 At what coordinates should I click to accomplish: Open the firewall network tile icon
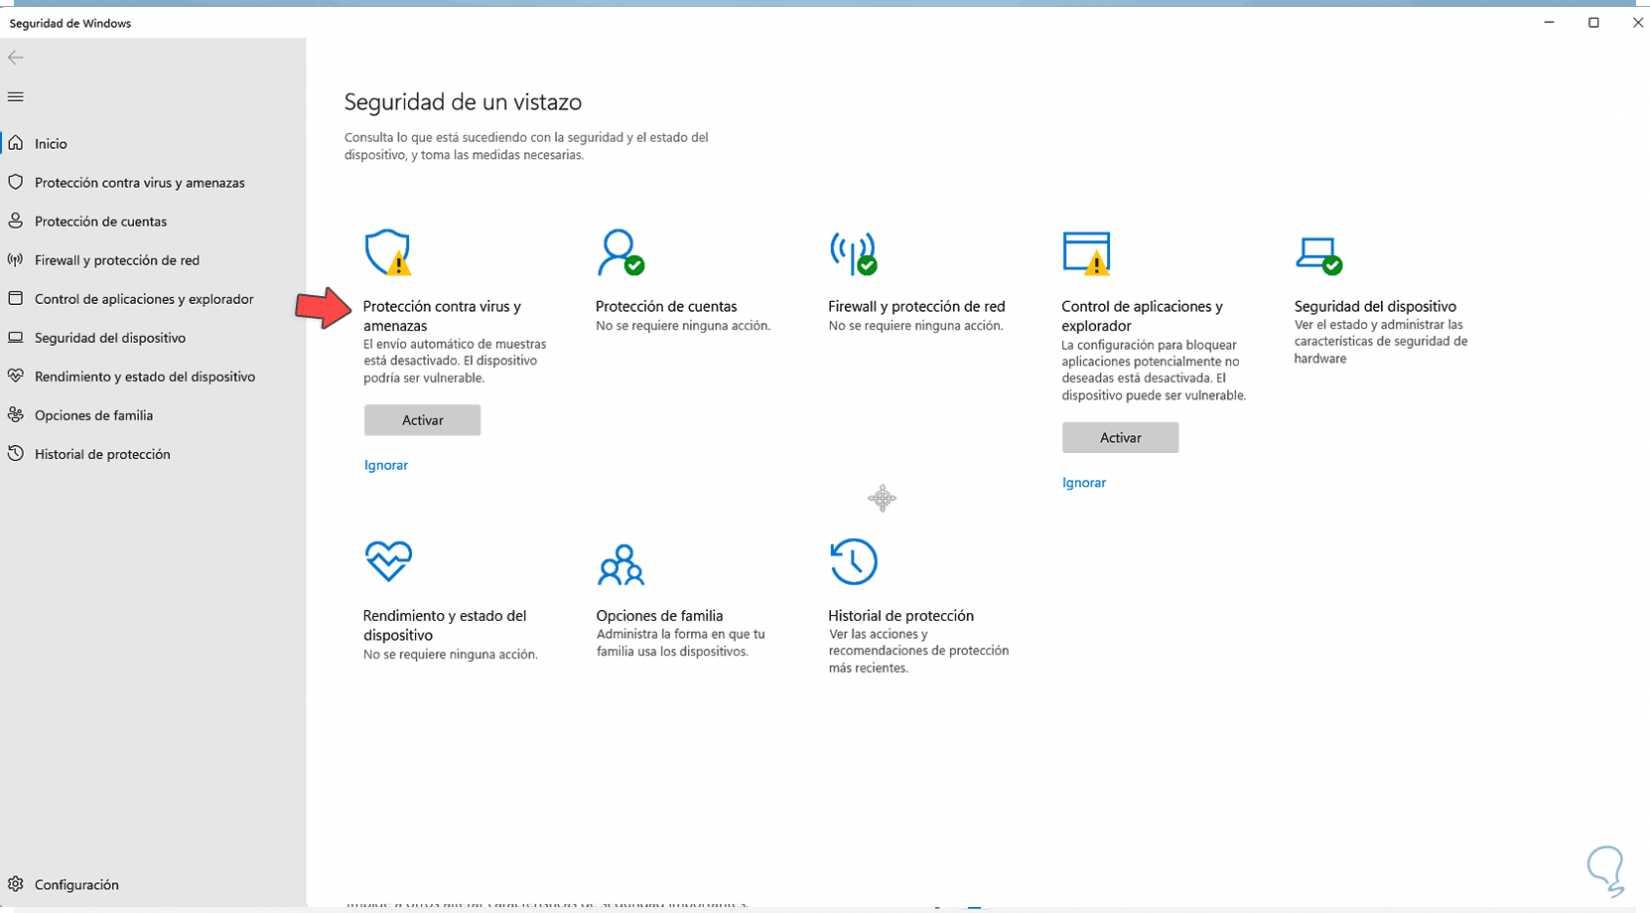[x=853, y=253]
